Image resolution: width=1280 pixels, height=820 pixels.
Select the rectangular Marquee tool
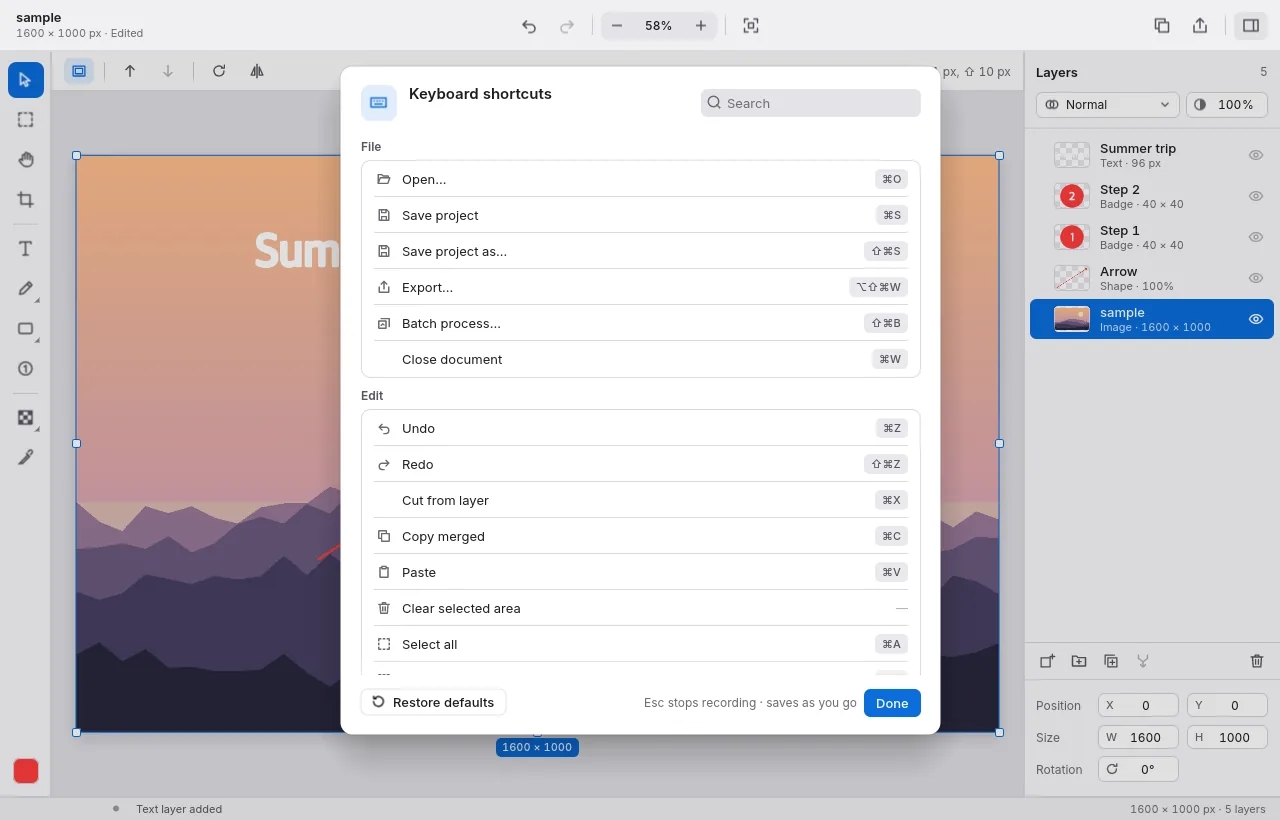(26, 120)
